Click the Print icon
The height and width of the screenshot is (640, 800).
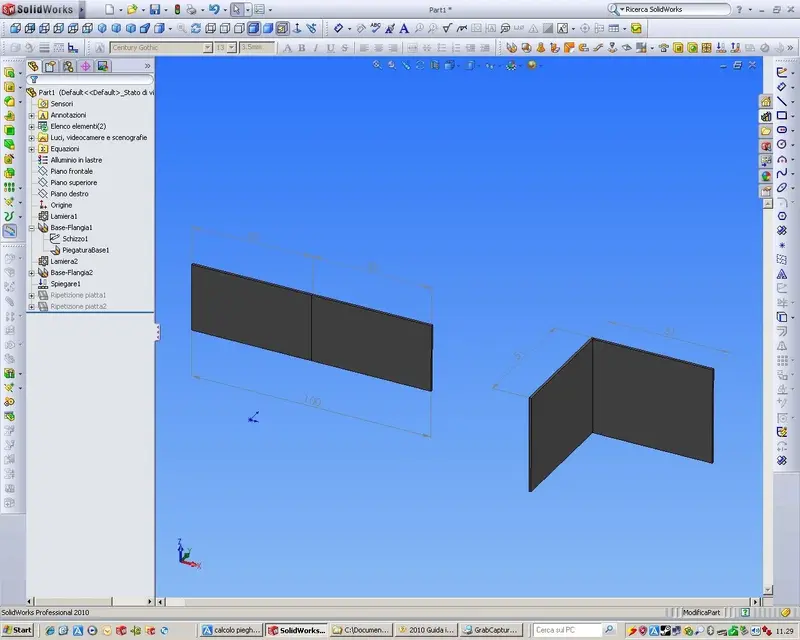tap(191, 9)
